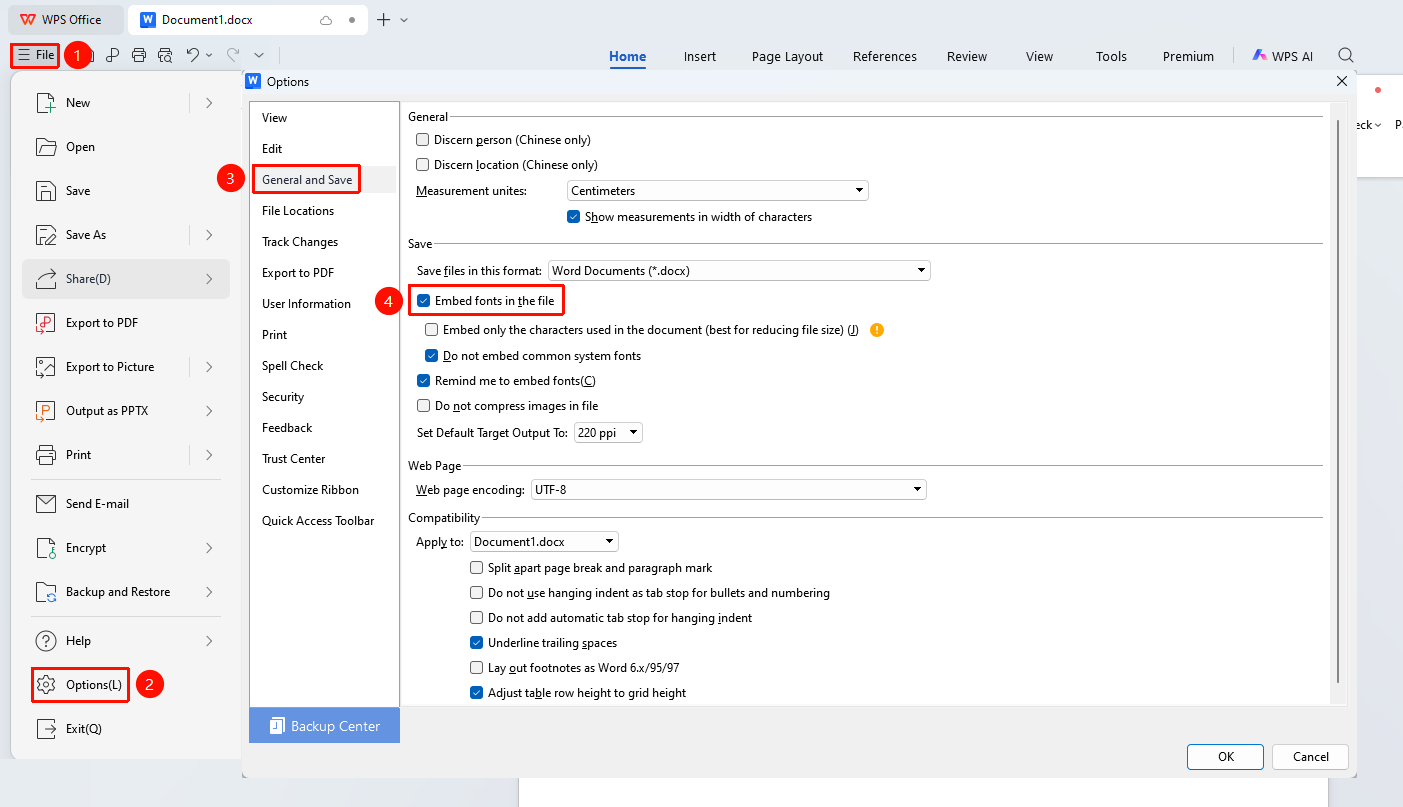This screenshot has width=1403, height=807.
Task: Open the Web page encoding dropdown
Action: pyautogui.click(x=729, y=490)
